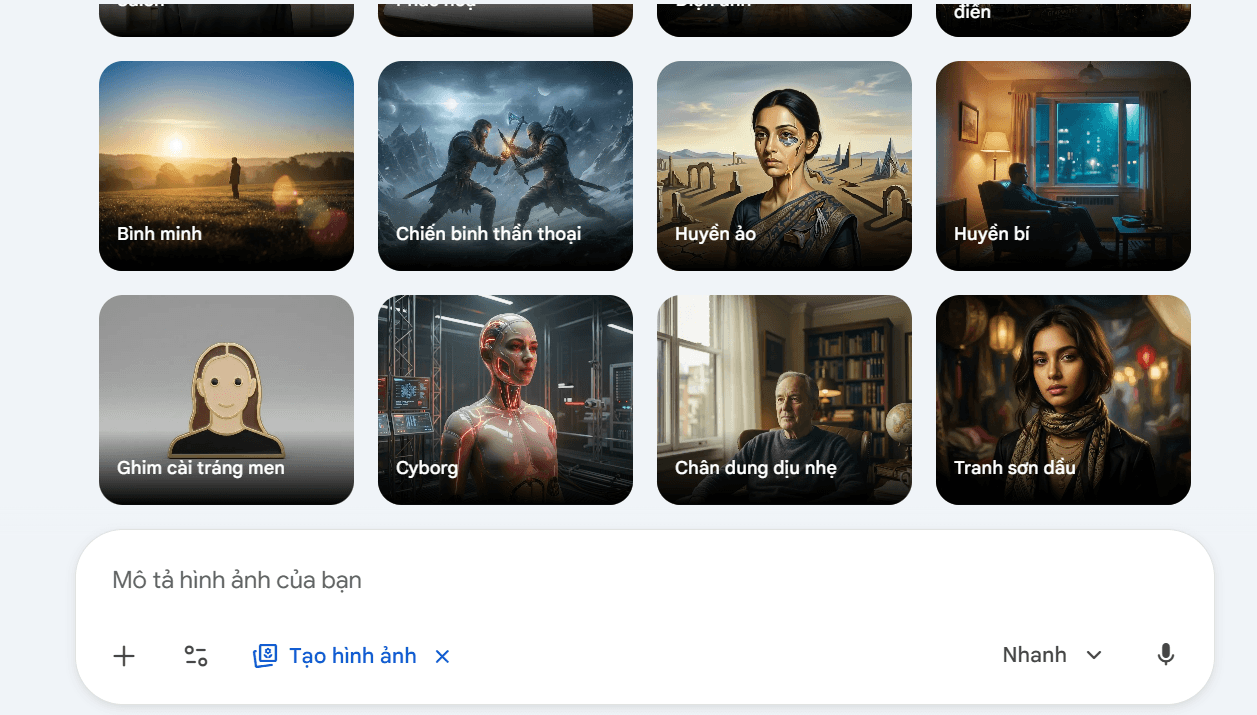Click the plus add-attachment icon
This screenshot has height=715, width=1257.
pos(124,656)
